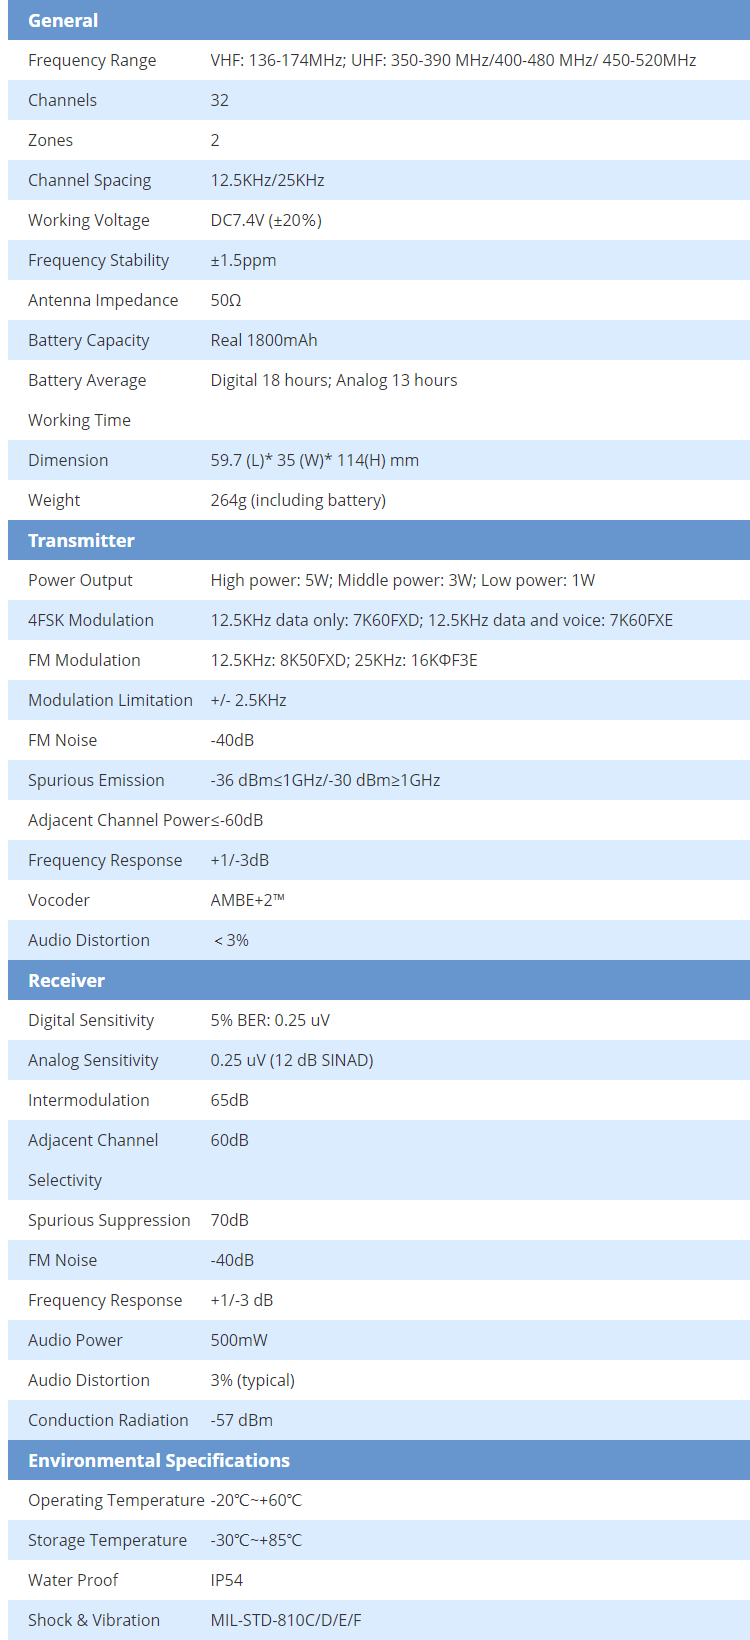Select the Environmental Specifications header
Image resolution: width=750 pixels, height=1640 pixels.
(159, 1460)
